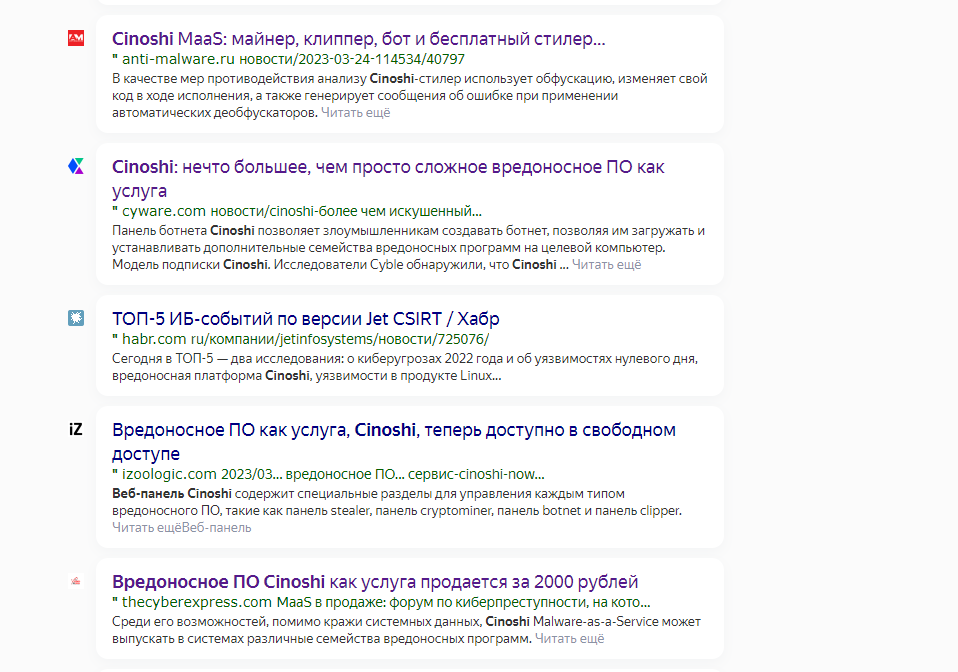The image size is (958, 672).
Task: Open the 'Cinoshi MaaS: майнер, клиппер, бот' result
Action: click(359, 39)
